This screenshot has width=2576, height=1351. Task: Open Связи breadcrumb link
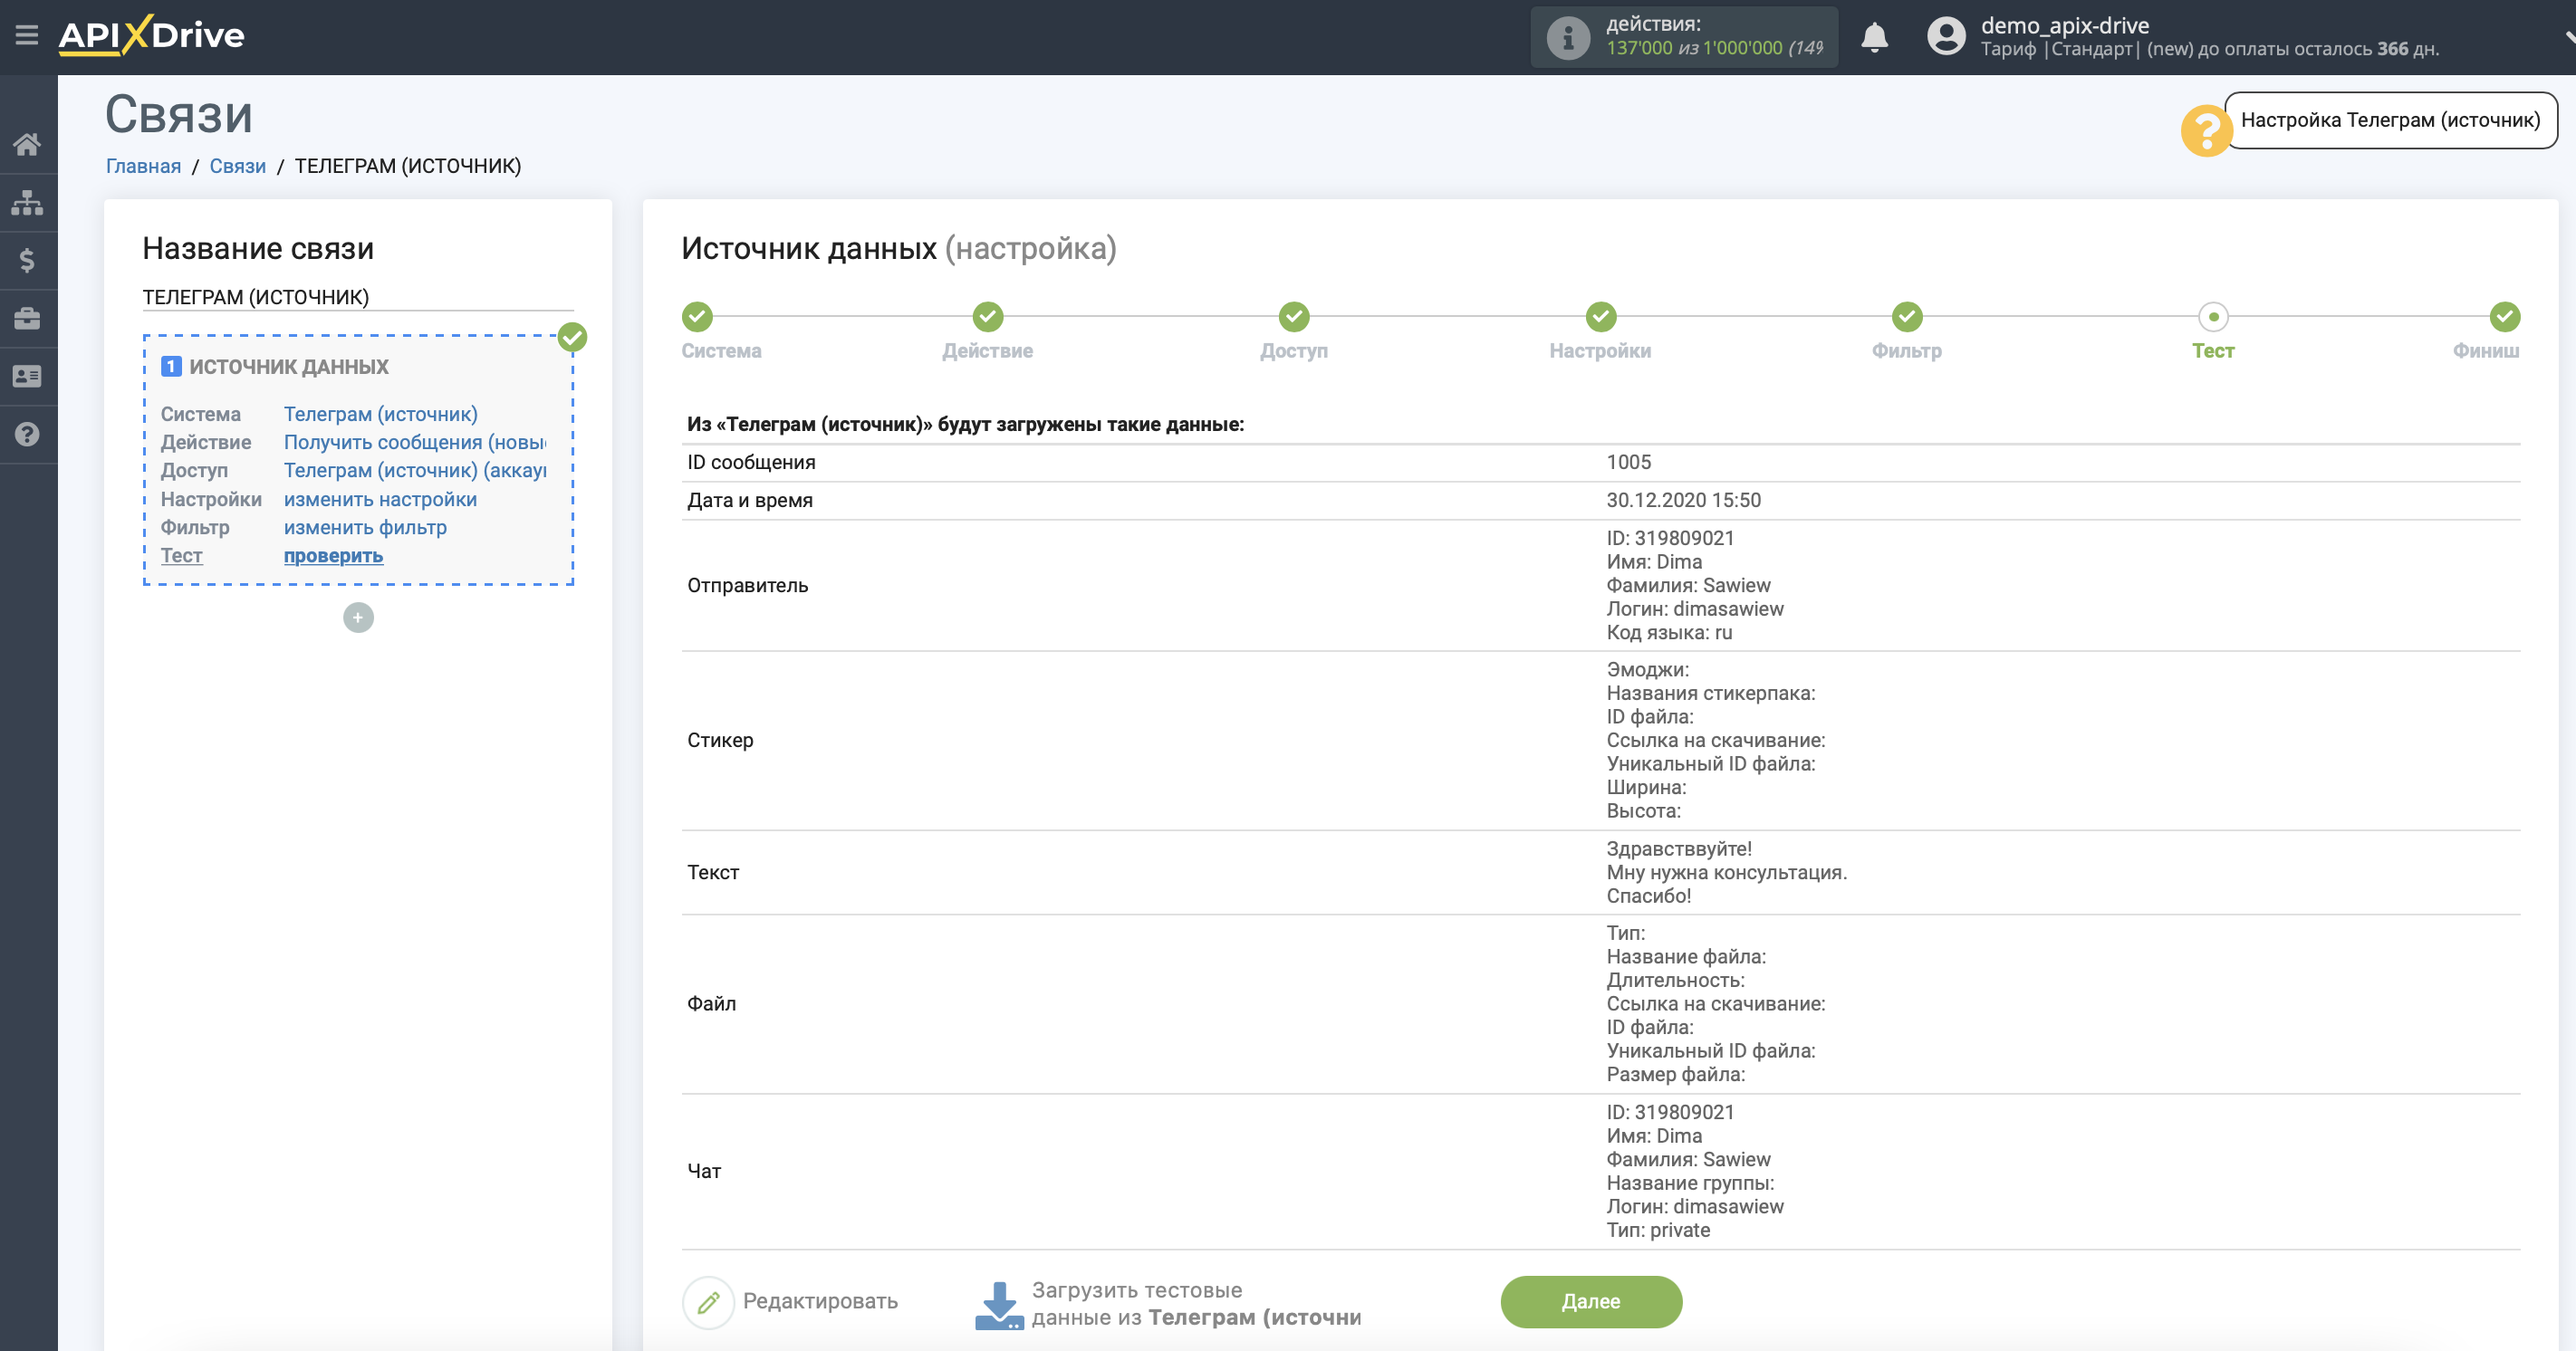[x=238, y=166]
